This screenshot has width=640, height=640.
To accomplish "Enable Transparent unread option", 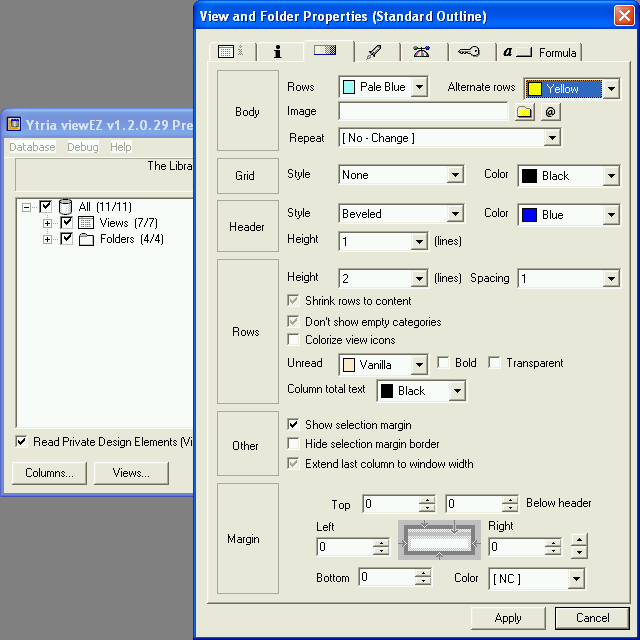I will click(x=494, y=362).
